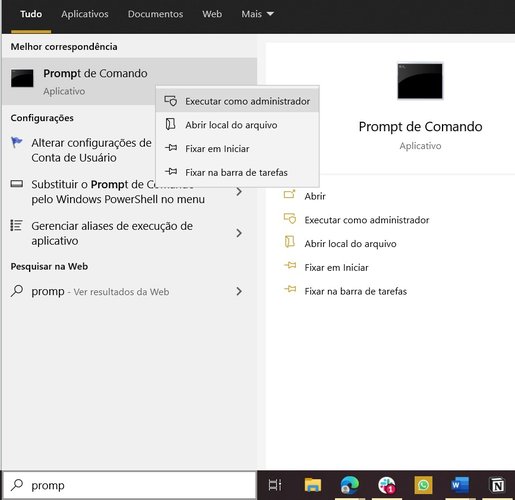The height and width of the screenshot is (500, 515).
Task: Open Microsoft Word from the taskbar
Action: click(x=460, y=485)
